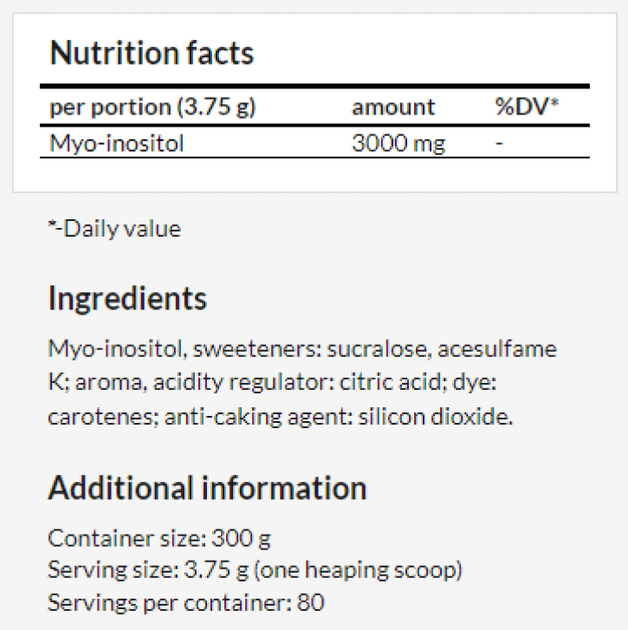The image size is (628, 630).
Task: Click the "3000 mg" amount value
Action: tap(398, 143)
